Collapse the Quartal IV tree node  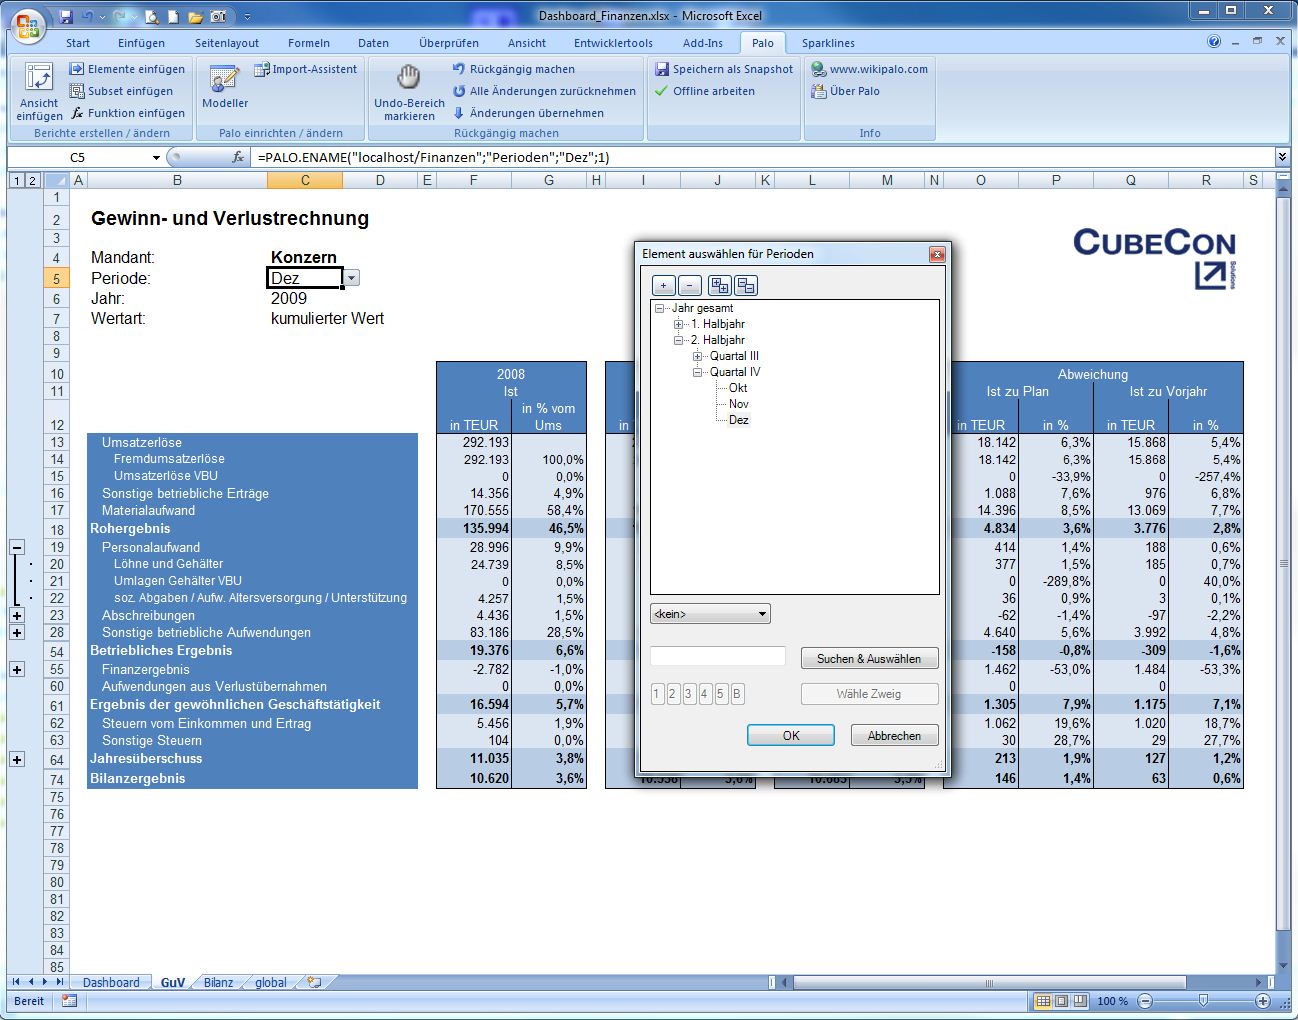(698, 372)
